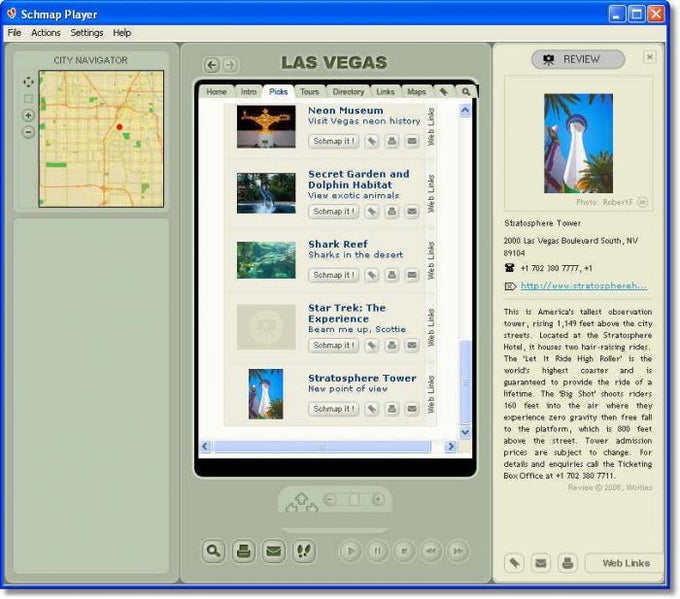Click the horizontal scroll left arrow
This screenshot has width=680, height=599.
click(x=206, y=446)
